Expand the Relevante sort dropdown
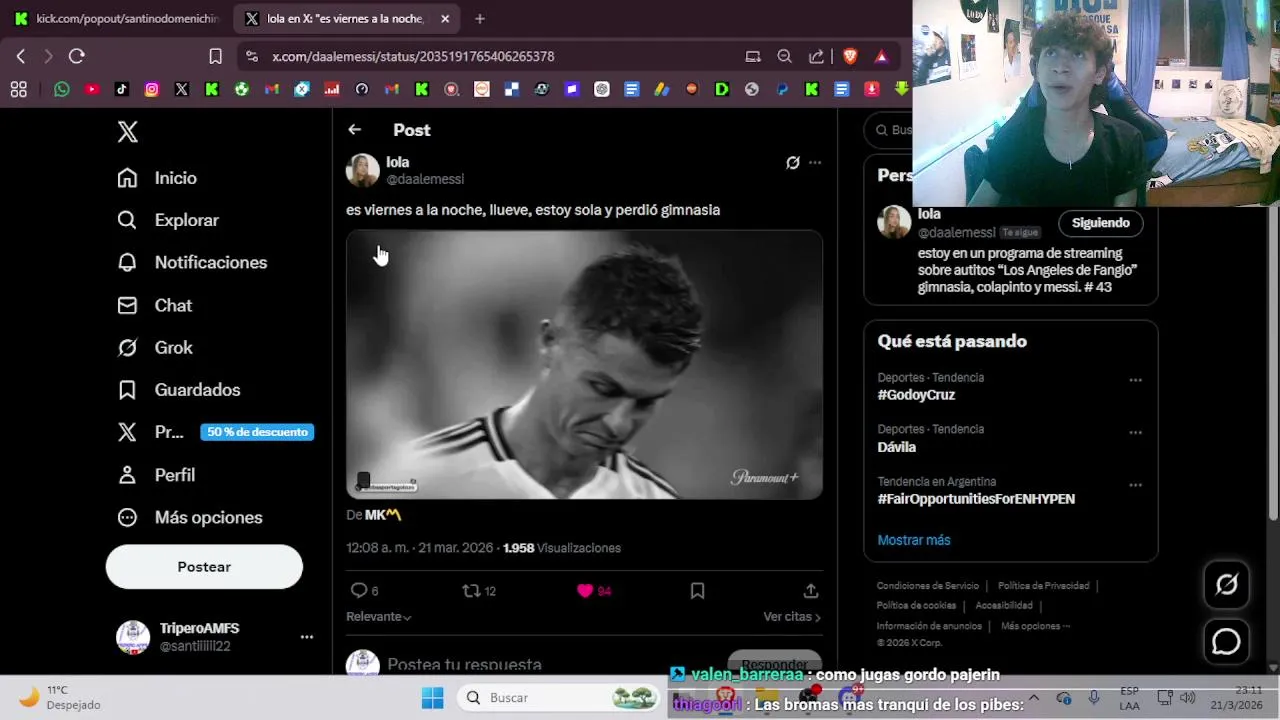 click(x=379, y=617)
